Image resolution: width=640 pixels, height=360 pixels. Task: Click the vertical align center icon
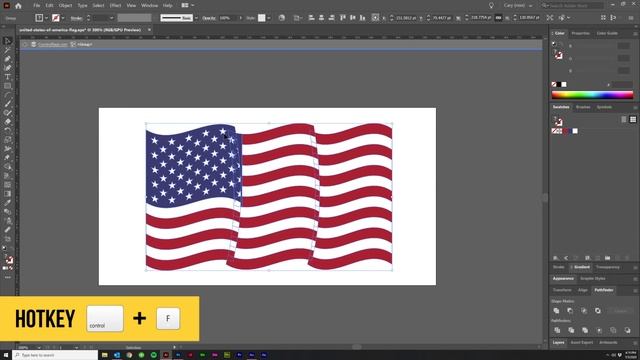point(353,18)
